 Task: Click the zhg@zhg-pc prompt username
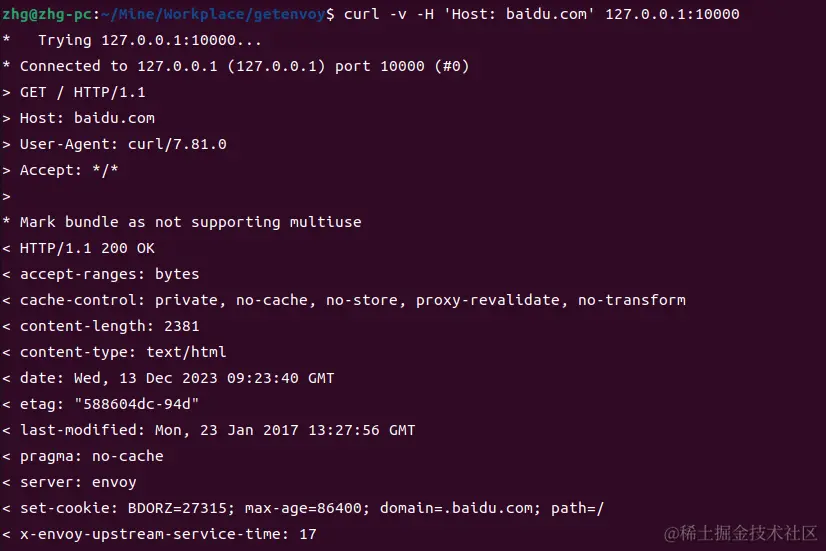pyautogui.click(x=47, y=14)
